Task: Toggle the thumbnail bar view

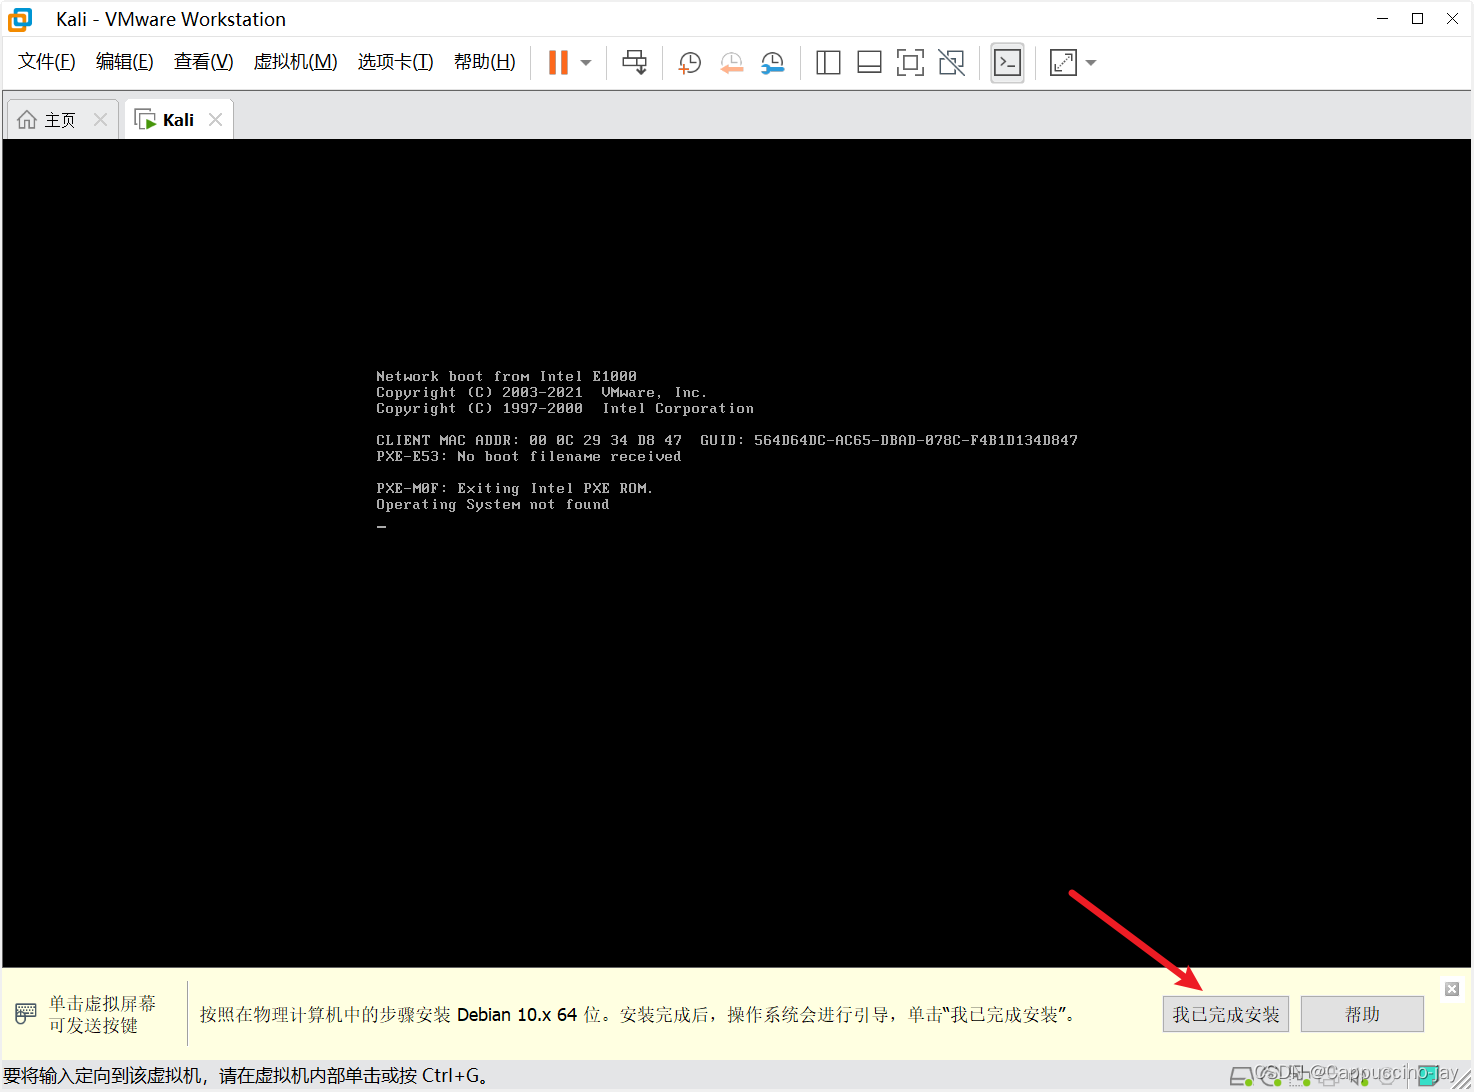Action: pos(869,63)
